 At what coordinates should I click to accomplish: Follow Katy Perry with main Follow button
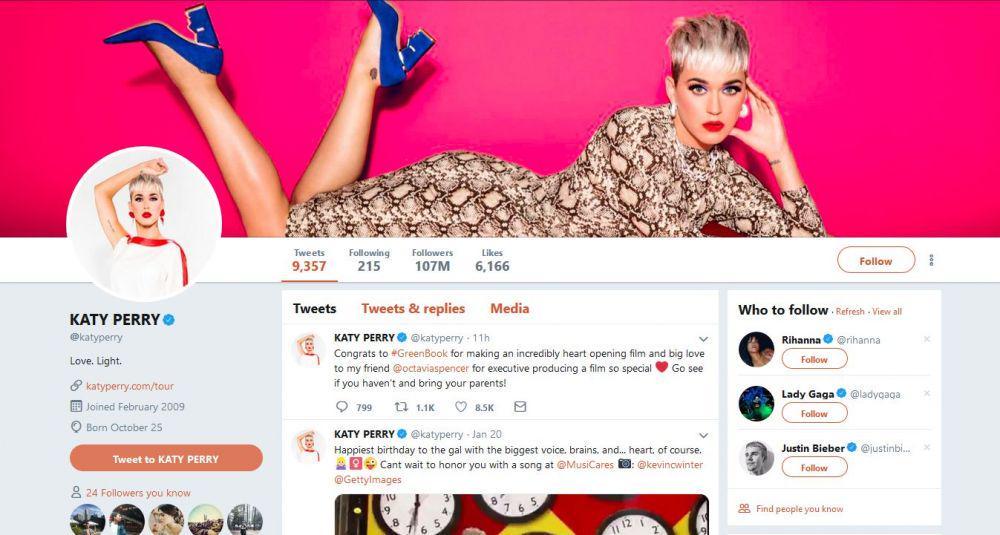pyautogui.click(x=876, y=260)
